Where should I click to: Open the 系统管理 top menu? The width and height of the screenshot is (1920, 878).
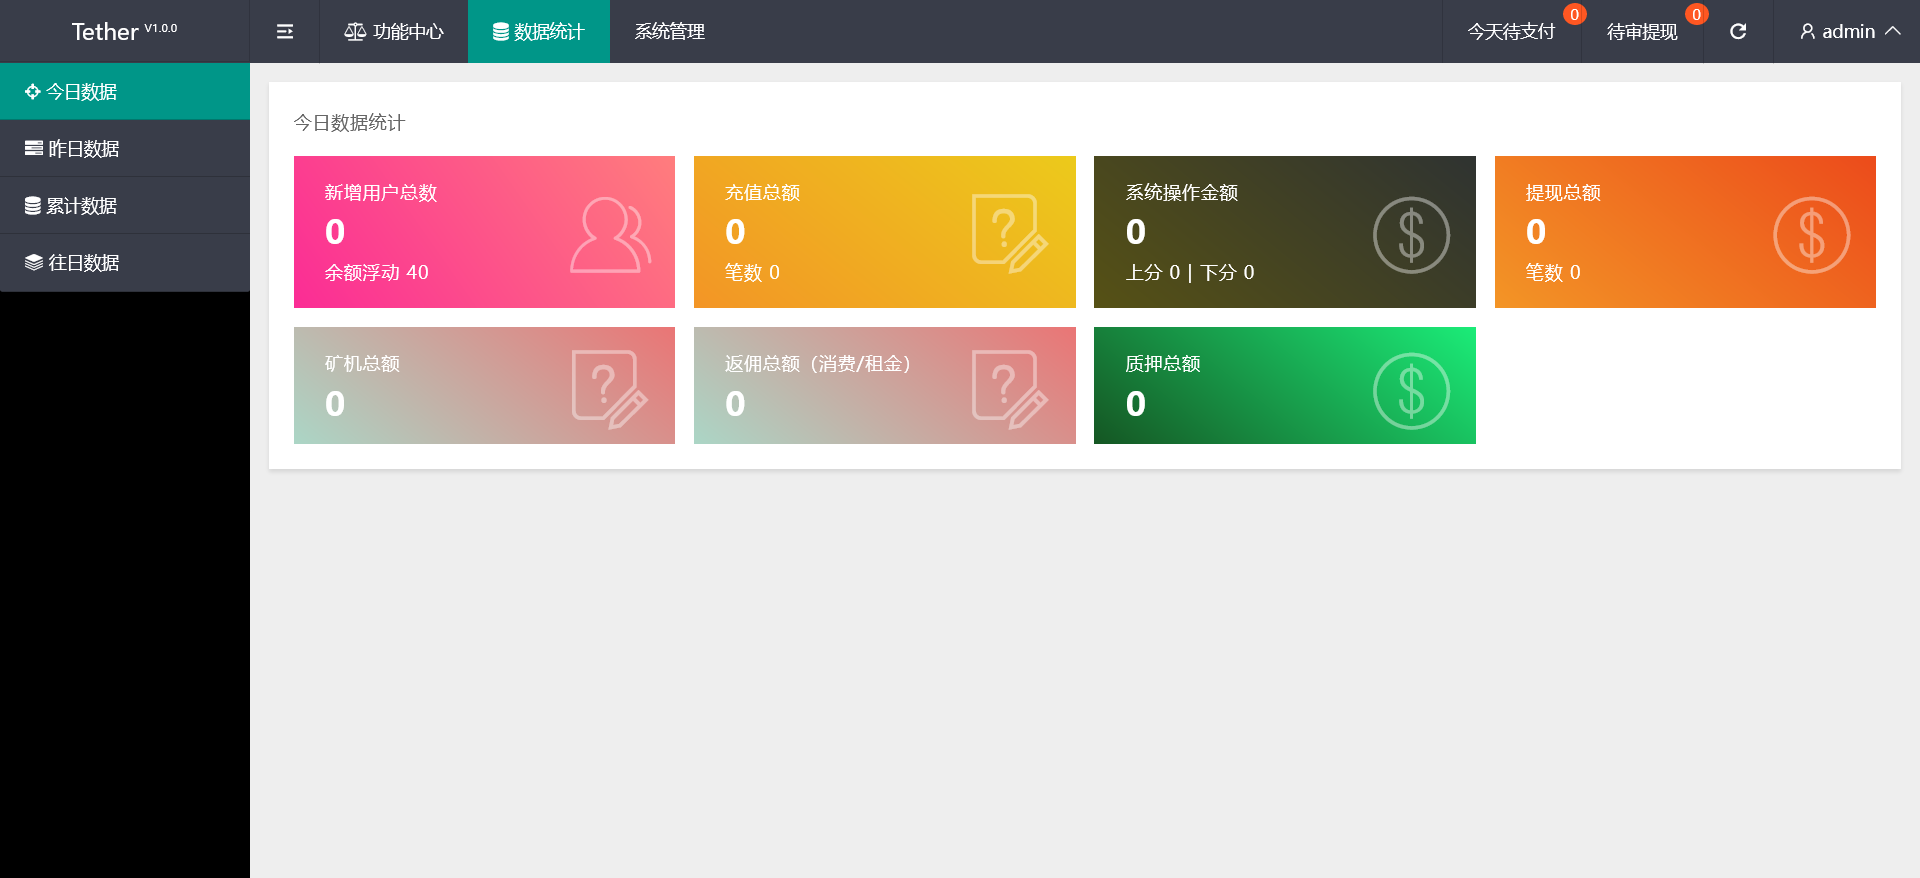[670, 32]
